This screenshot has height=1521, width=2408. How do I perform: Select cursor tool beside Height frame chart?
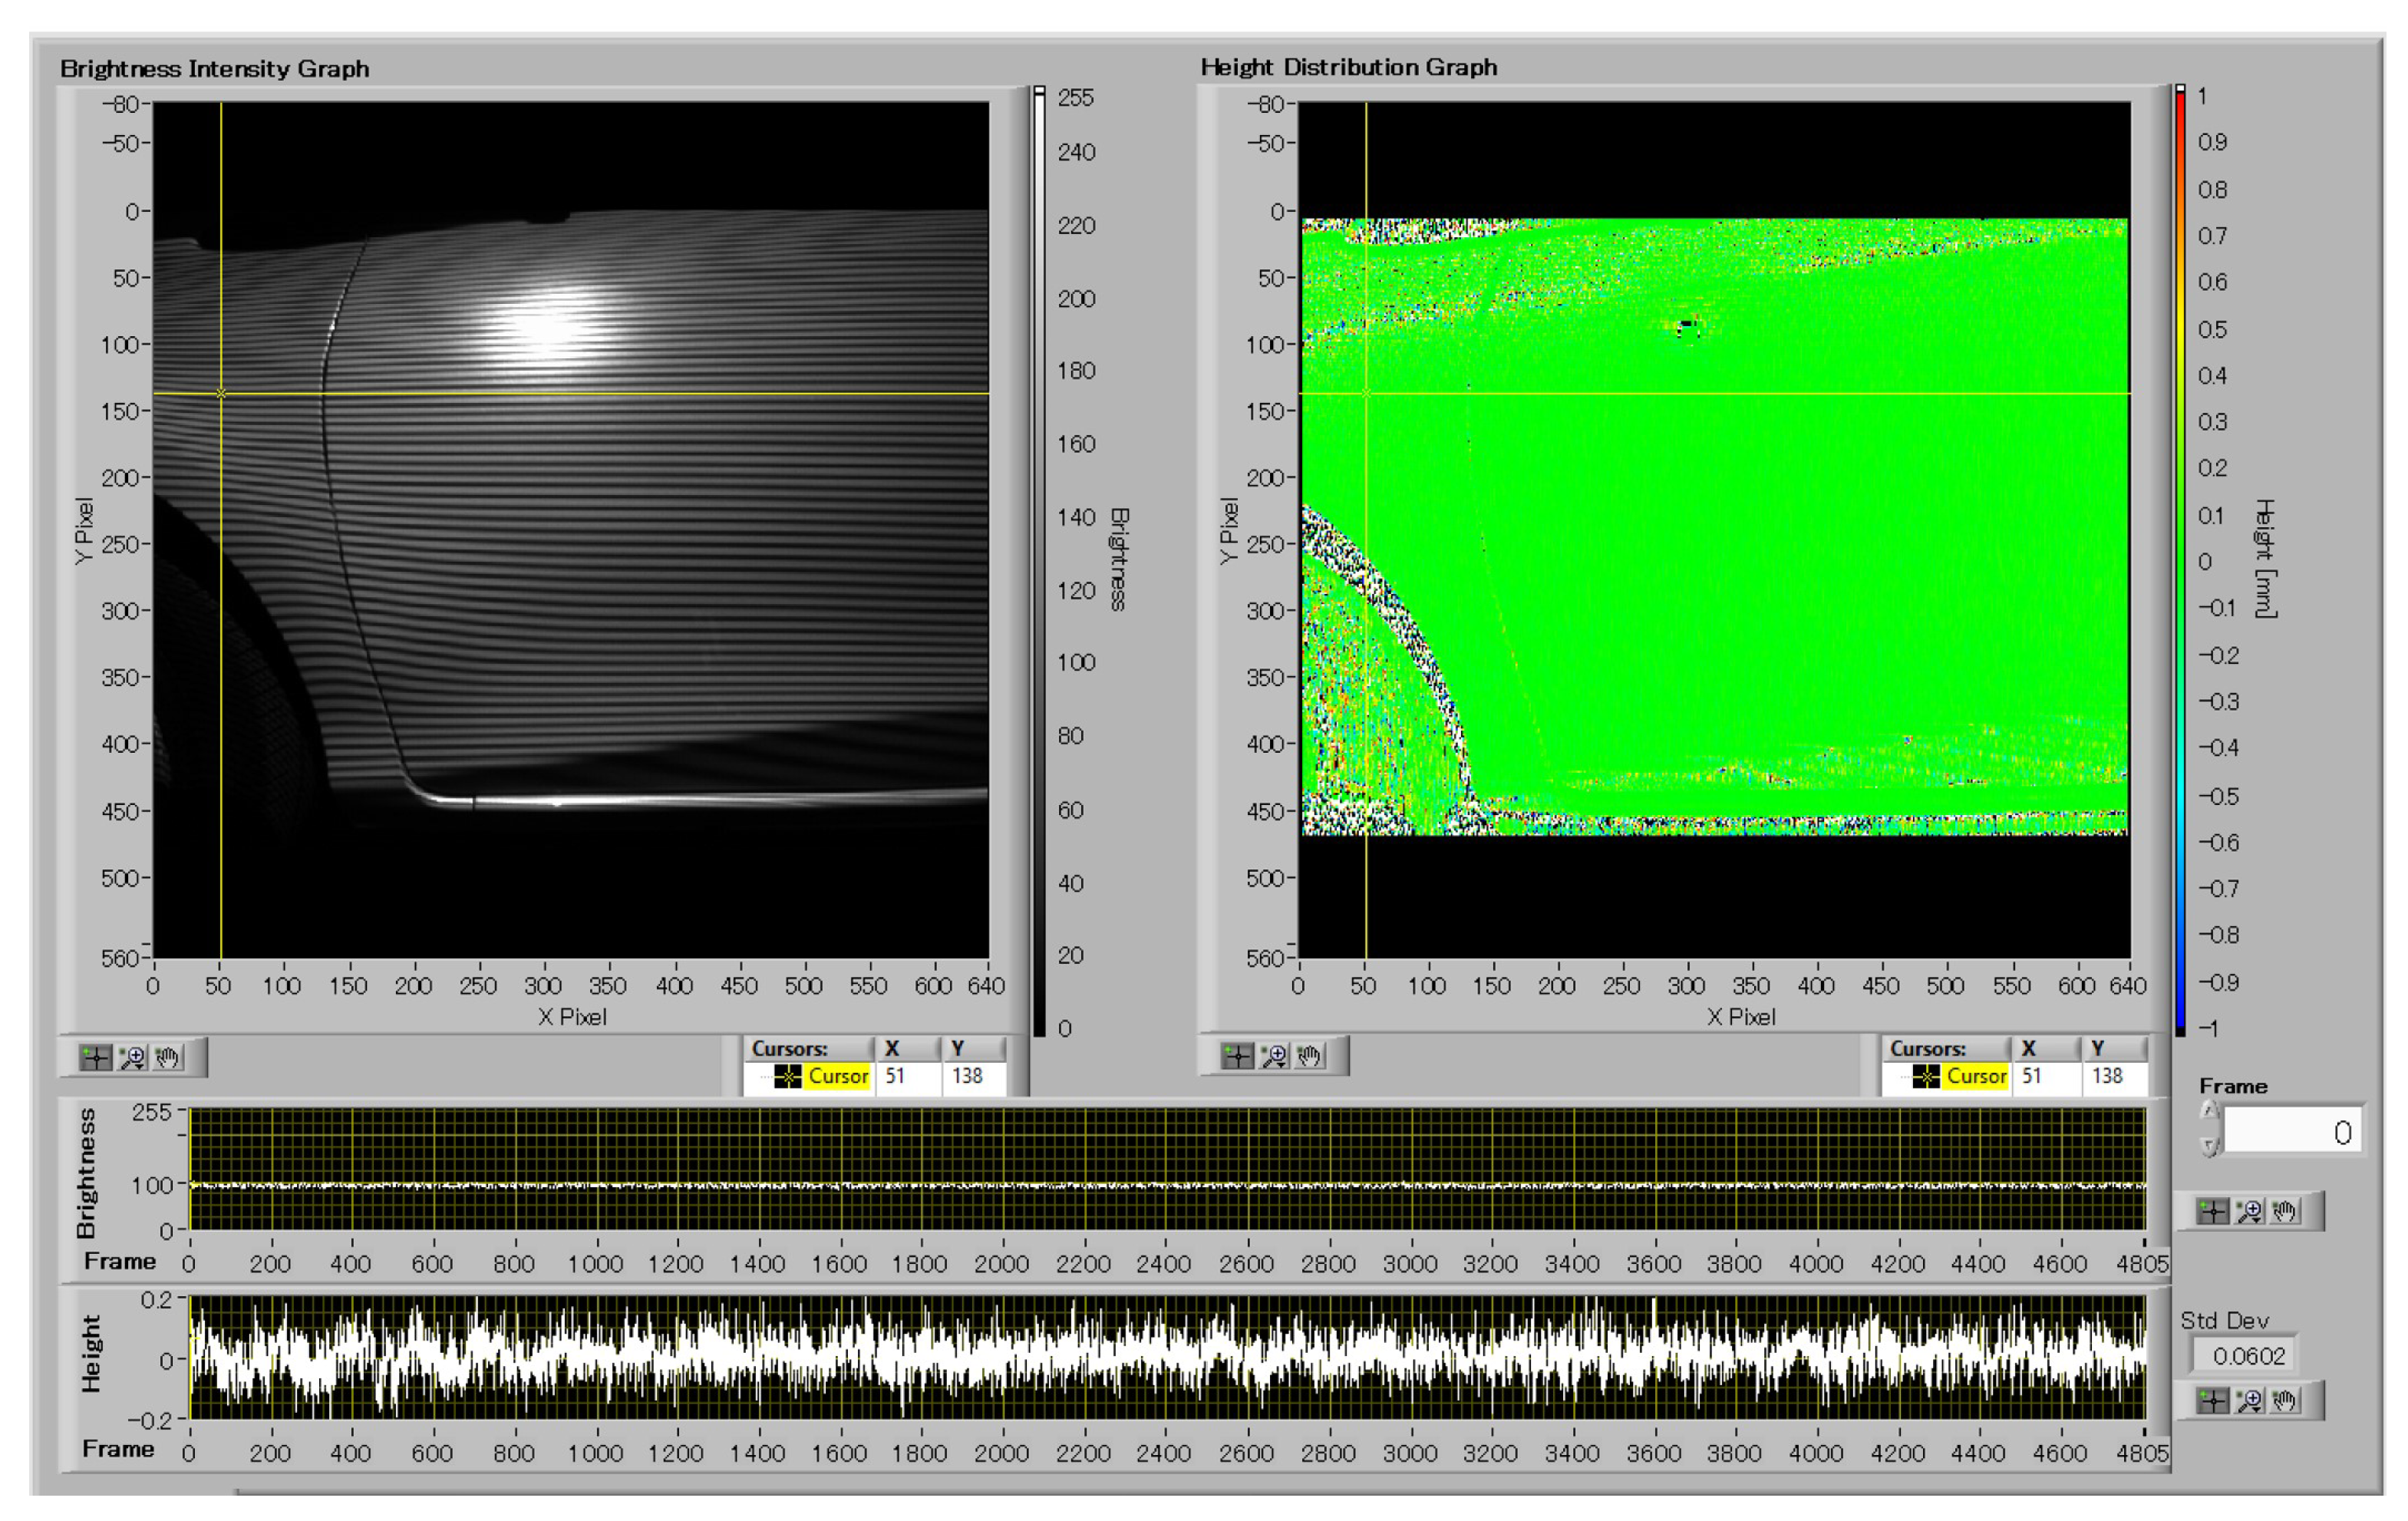coord(2213,1401)
